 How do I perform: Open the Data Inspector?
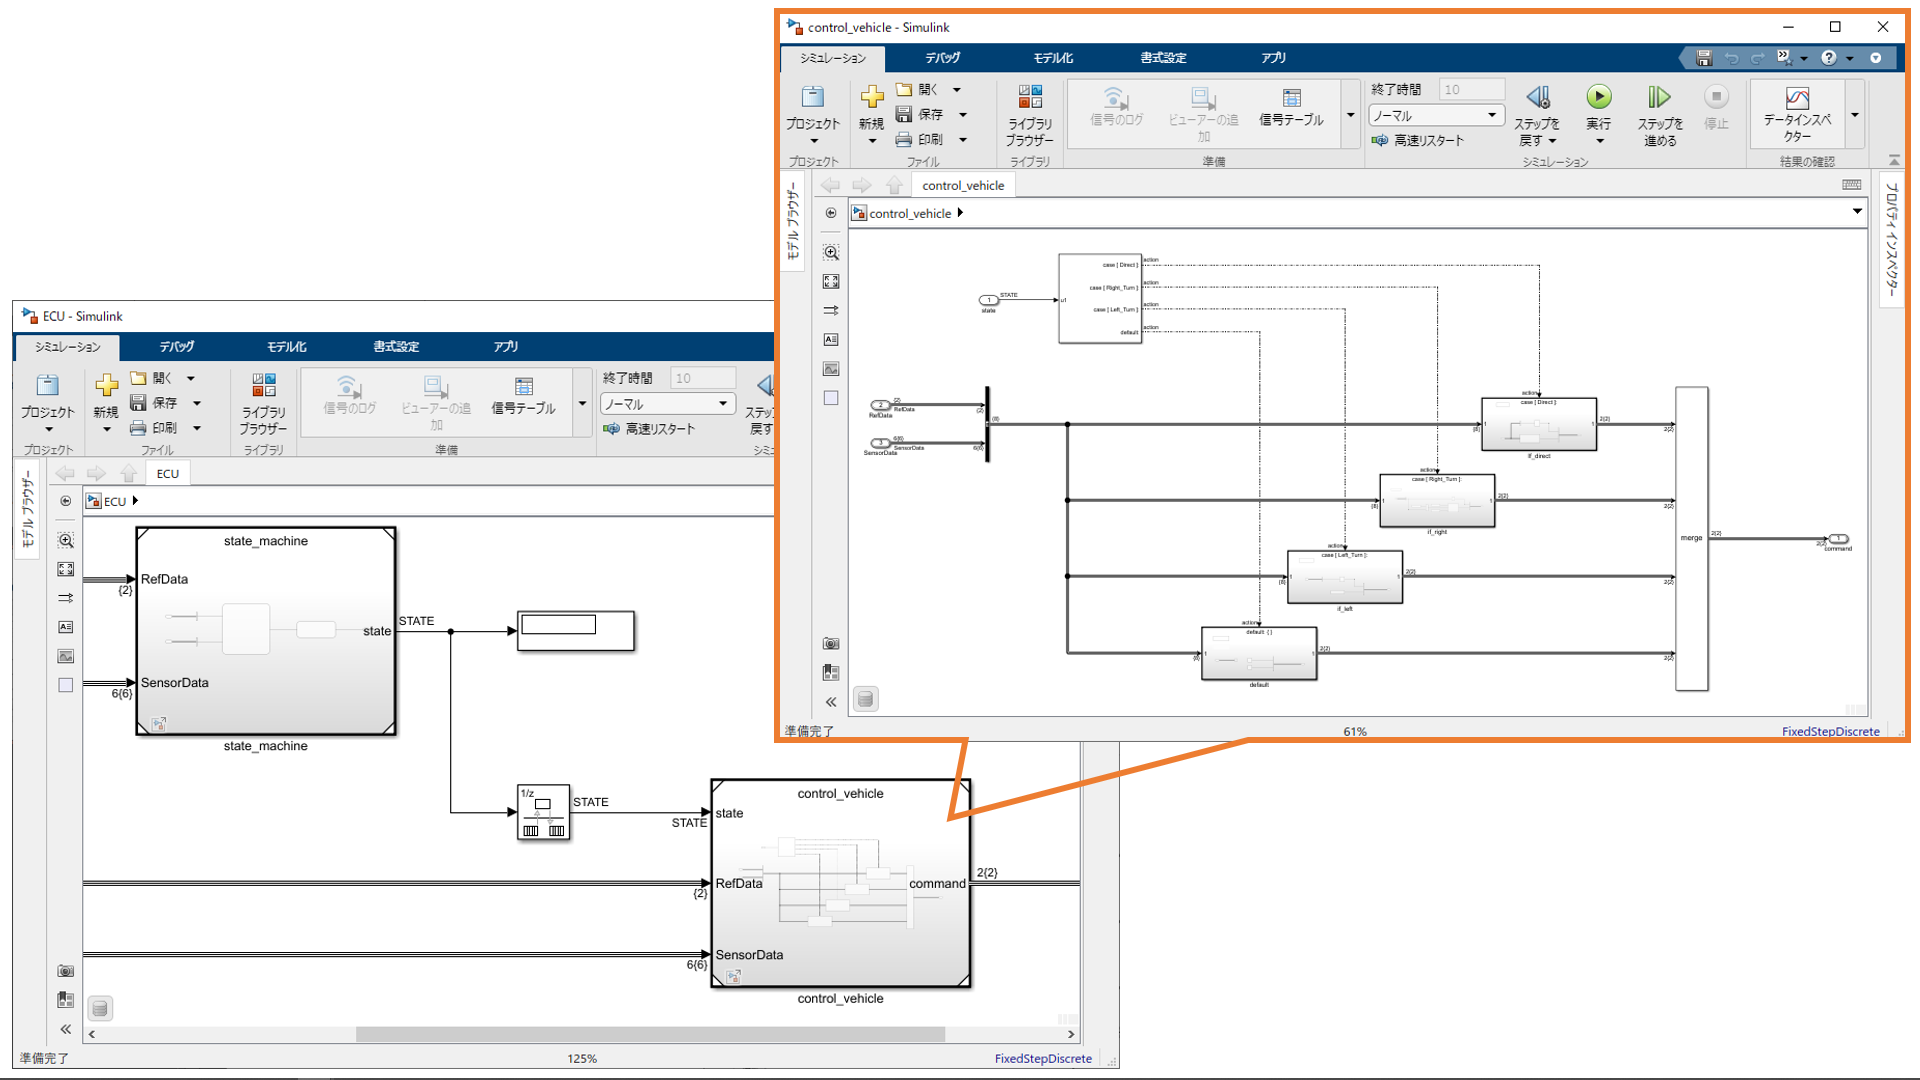point(1795,112)
